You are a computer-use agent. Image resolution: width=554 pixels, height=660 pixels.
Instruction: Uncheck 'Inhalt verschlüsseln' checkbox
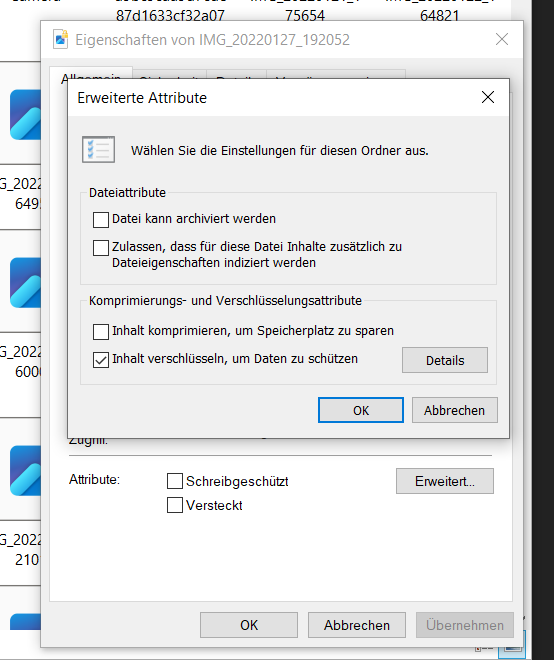click(101, 360)
